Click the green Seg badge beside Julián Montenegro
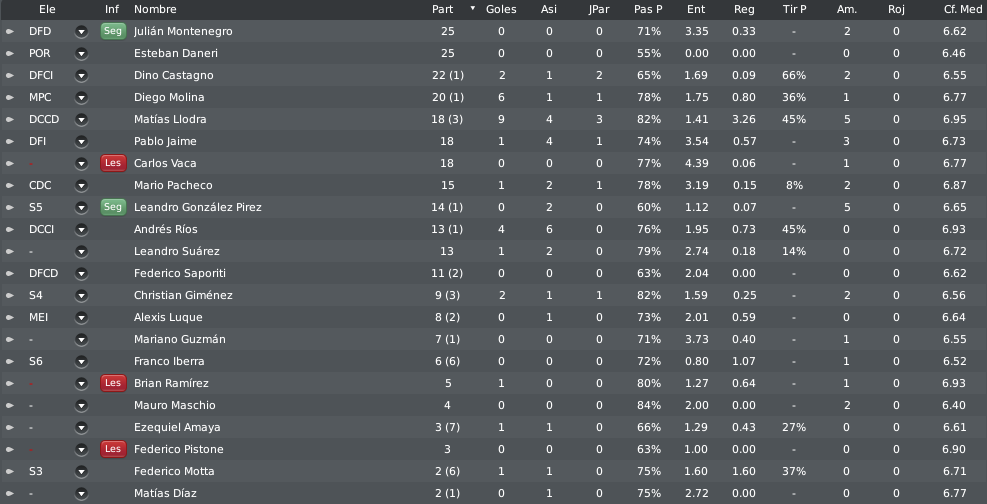This screenshot has height=504, width=987. click(113, 31)
